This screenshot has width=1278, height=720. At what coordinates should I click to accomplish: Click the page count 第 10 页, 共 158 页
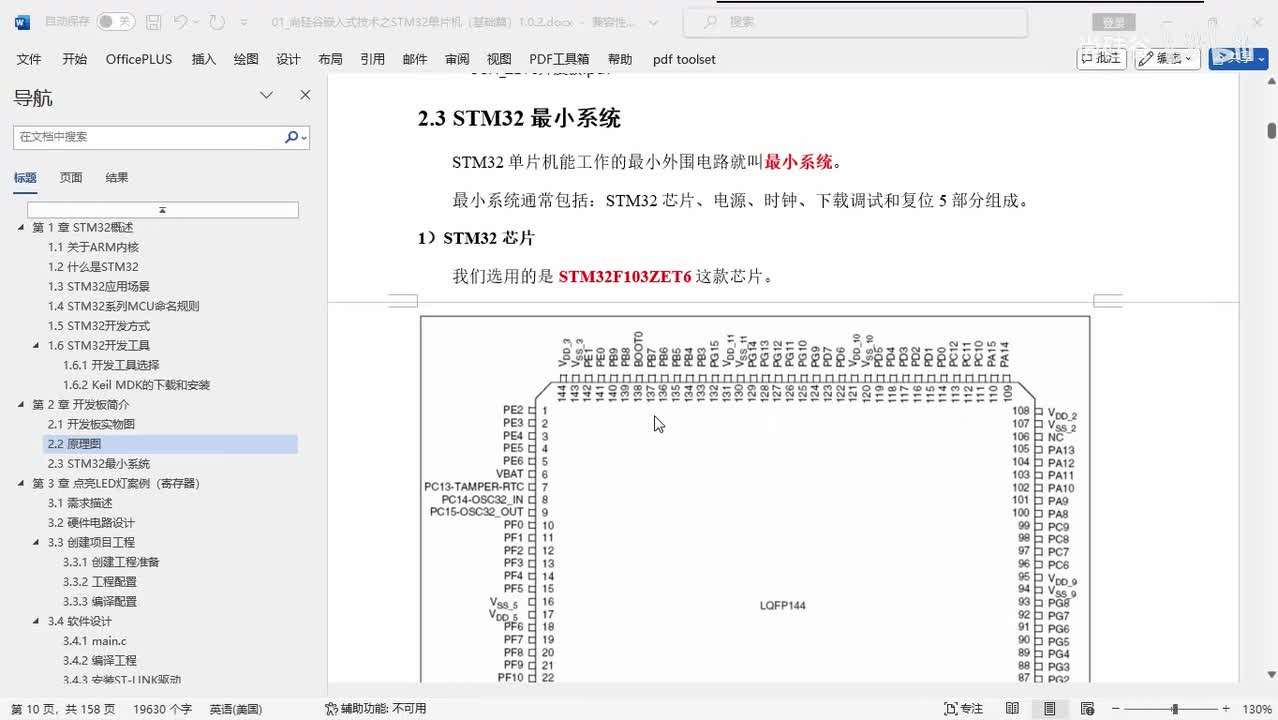point(63,709)
